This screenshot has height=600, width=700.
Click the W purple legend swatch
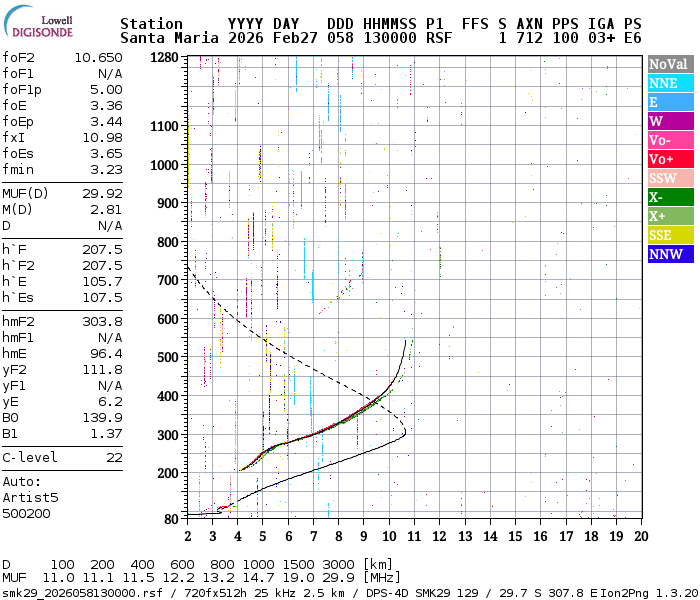click(x=667, y=121)
